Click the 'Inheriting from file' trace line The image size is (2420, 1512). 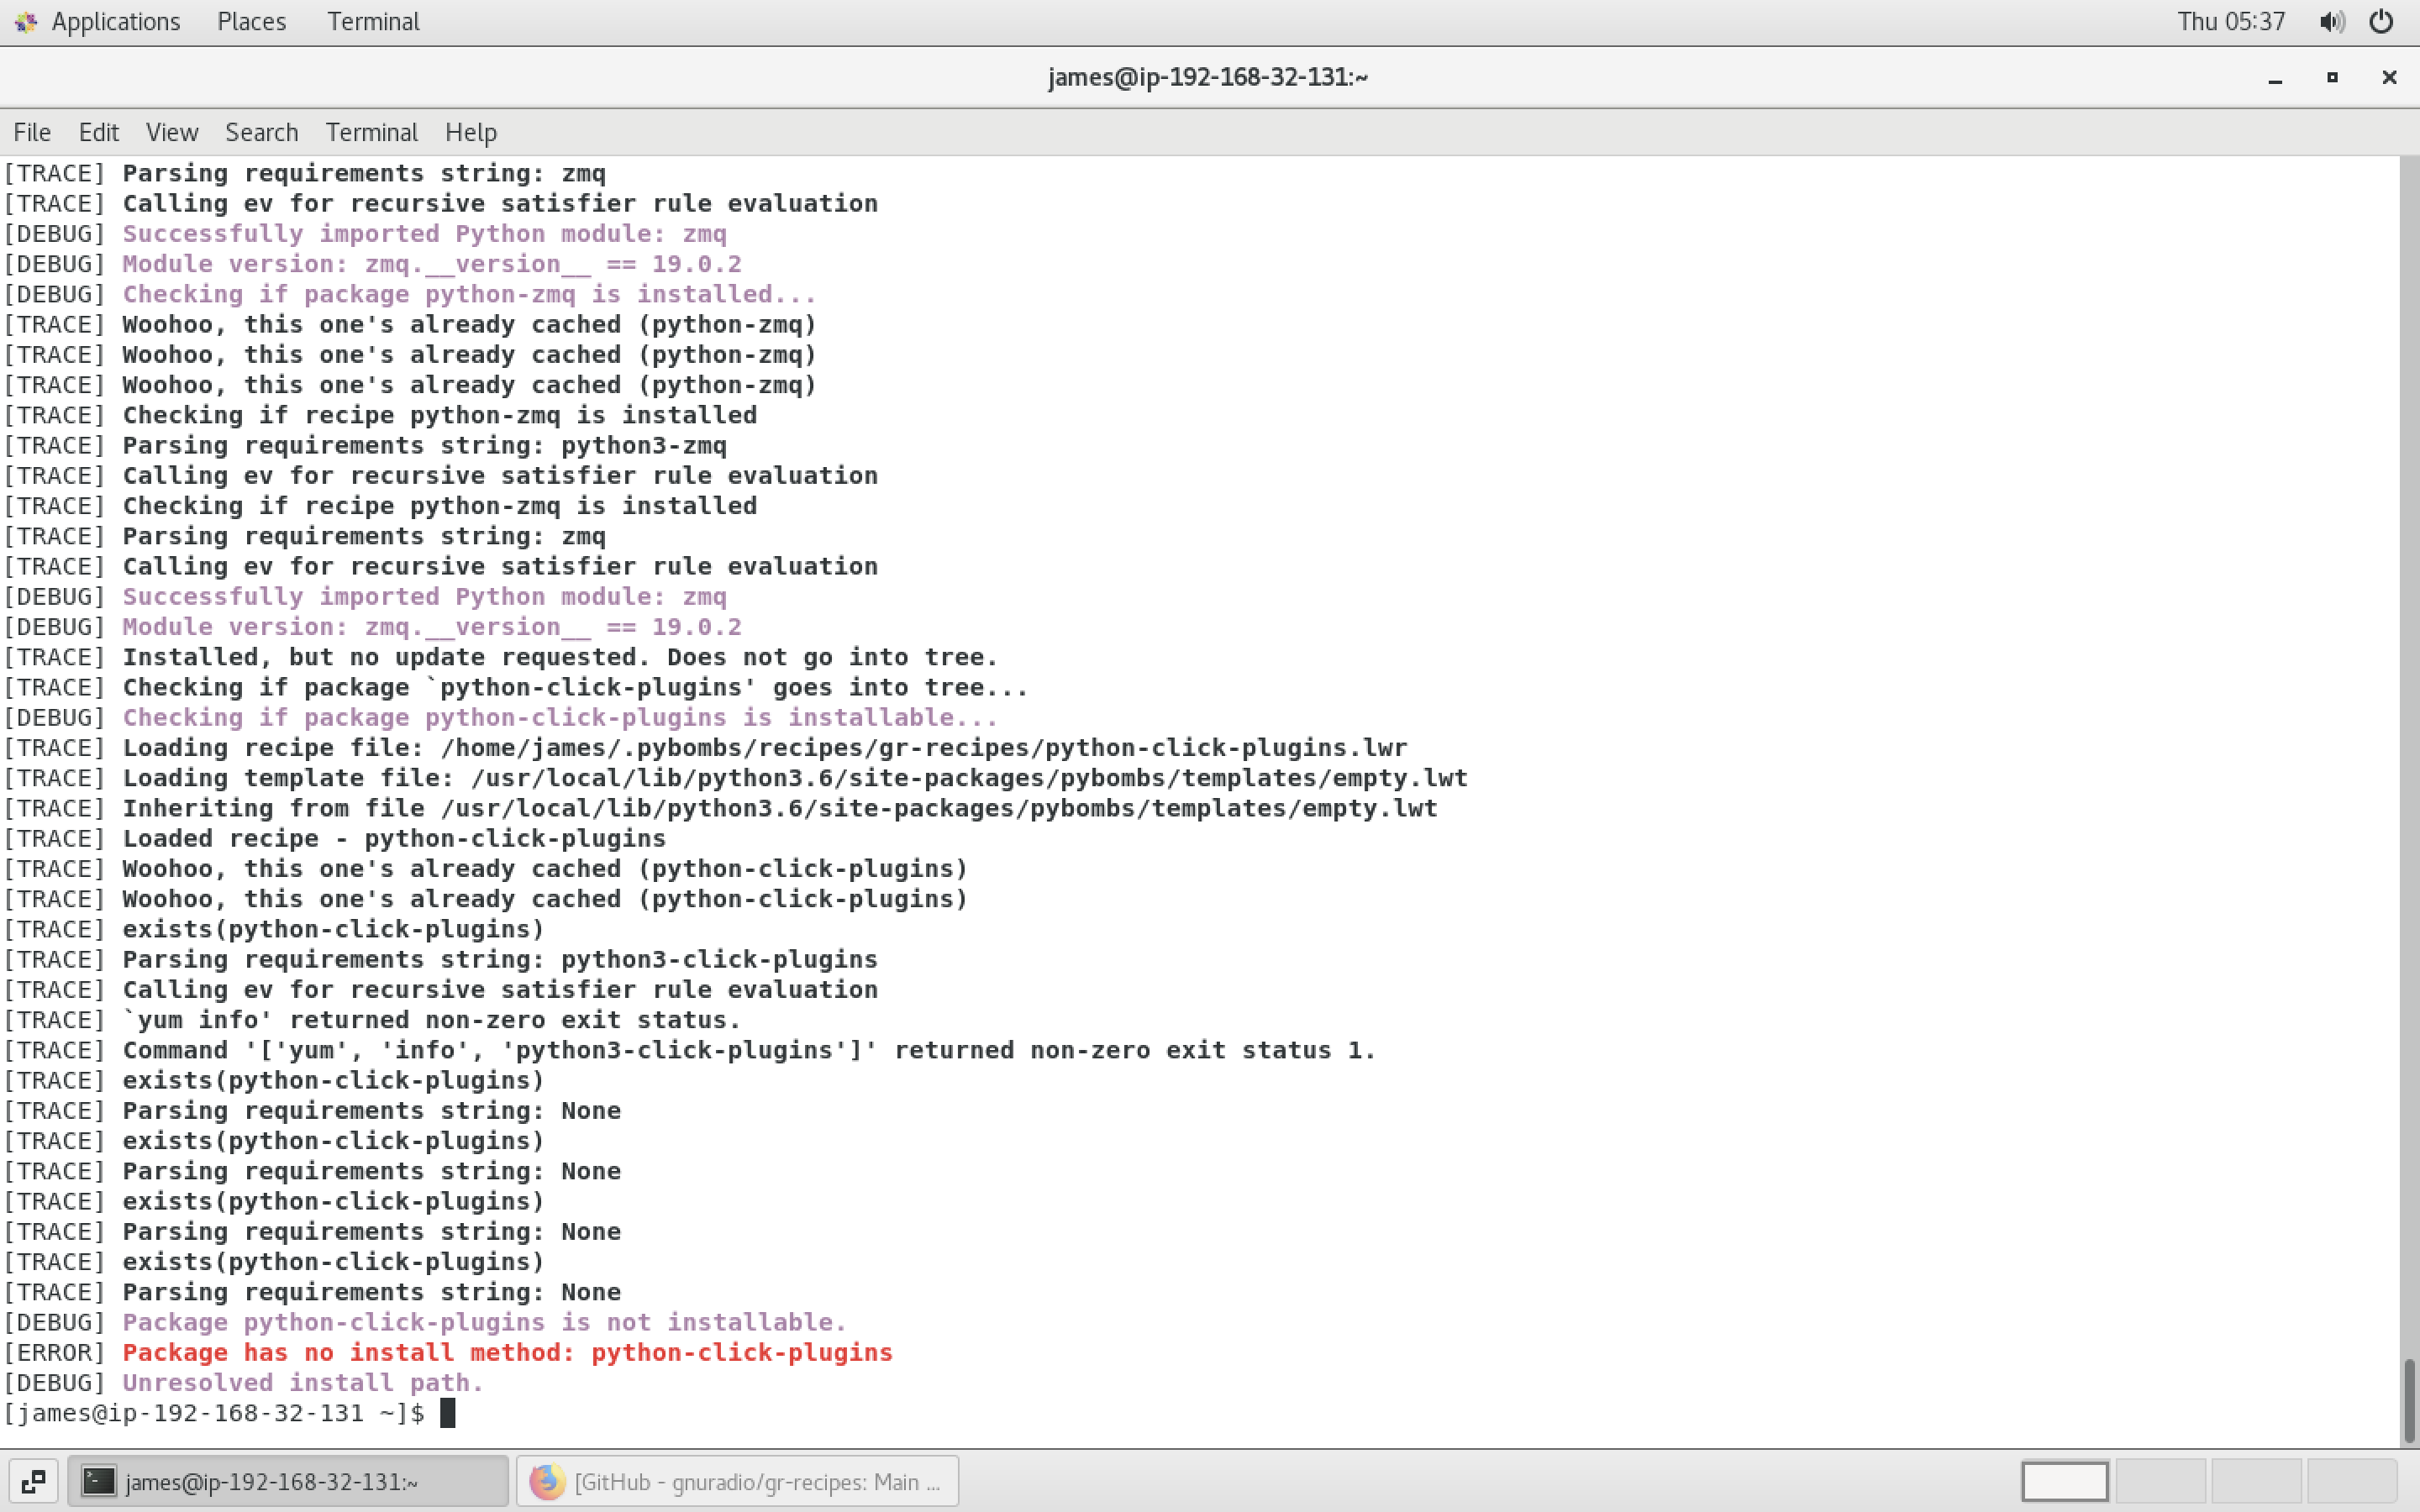pyautogui.click(x=720, y=808)
